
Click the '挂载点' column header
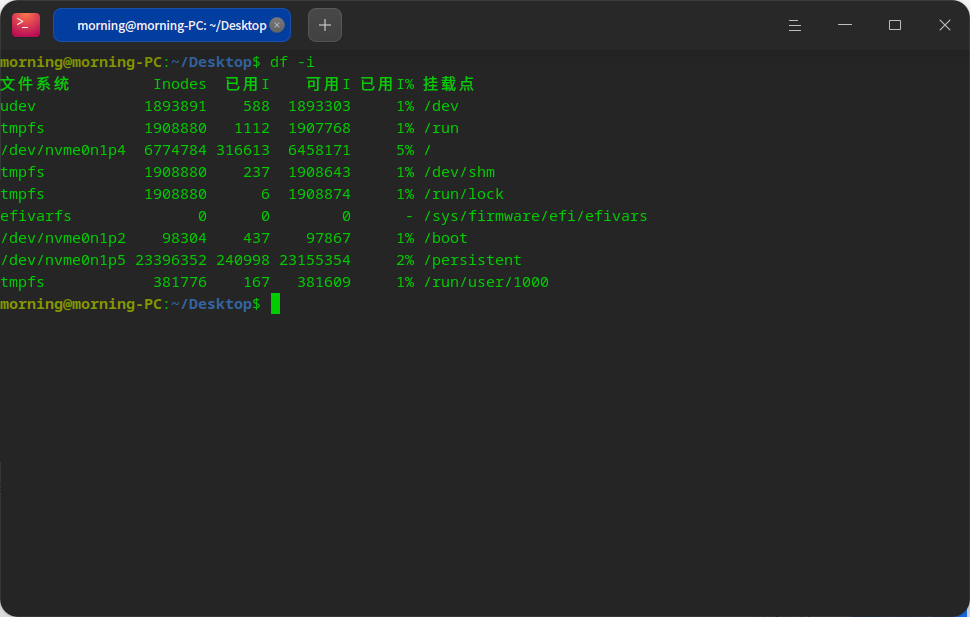449,84
